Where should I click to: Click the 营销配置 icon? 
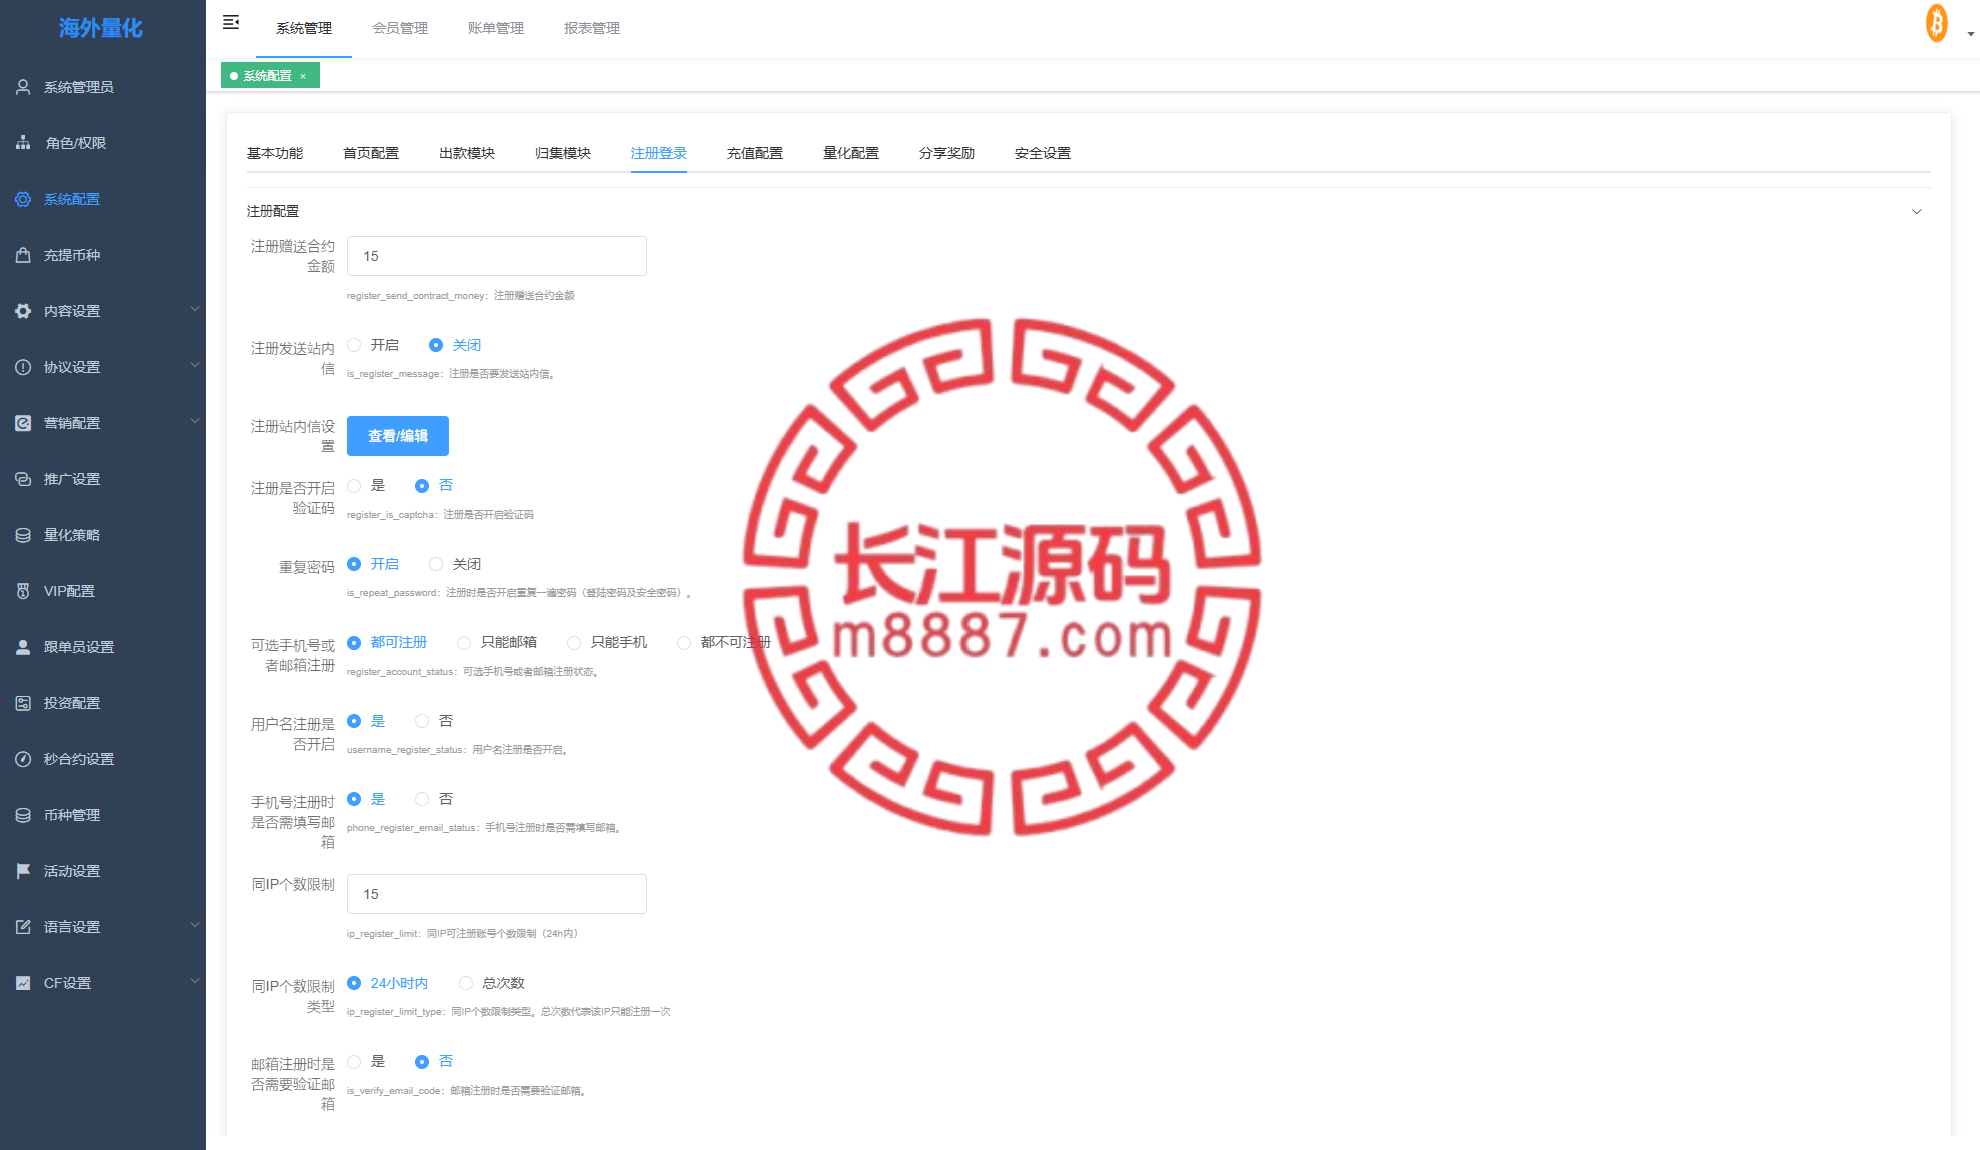point(23,423)
